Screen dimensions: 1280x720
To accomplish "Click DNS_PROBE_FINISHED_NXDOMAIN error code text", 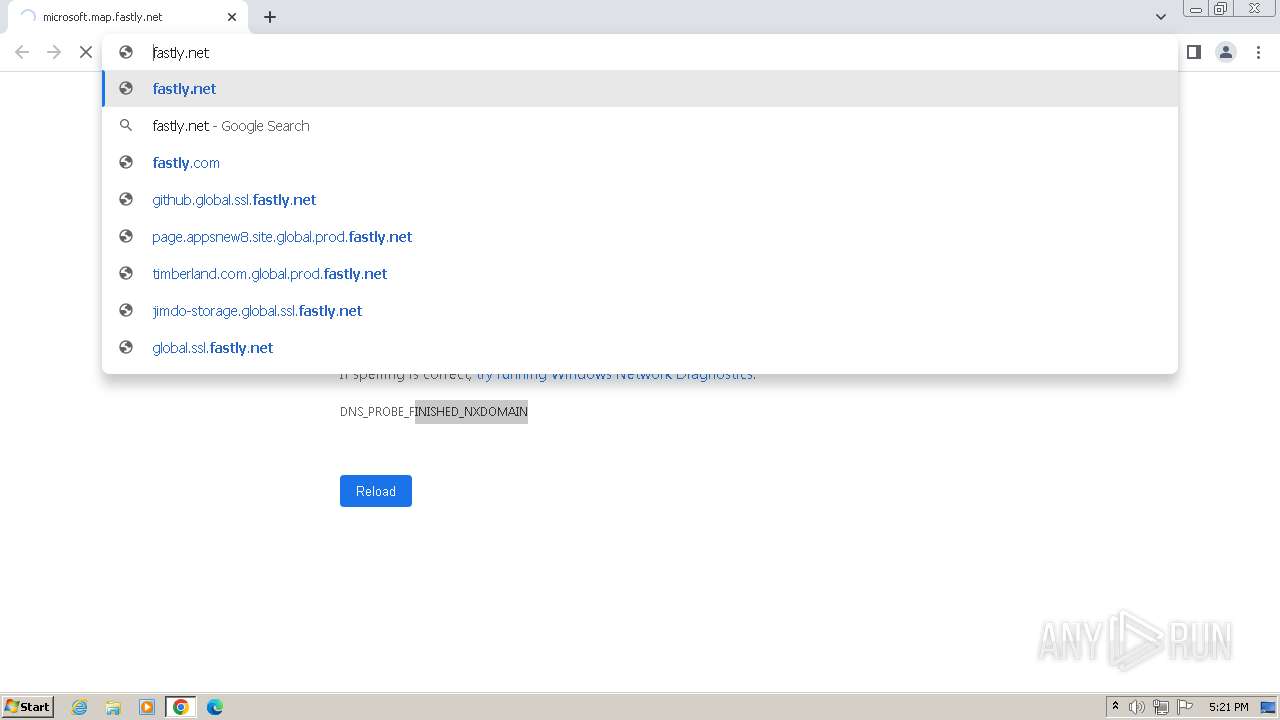I will pos(434,411).
